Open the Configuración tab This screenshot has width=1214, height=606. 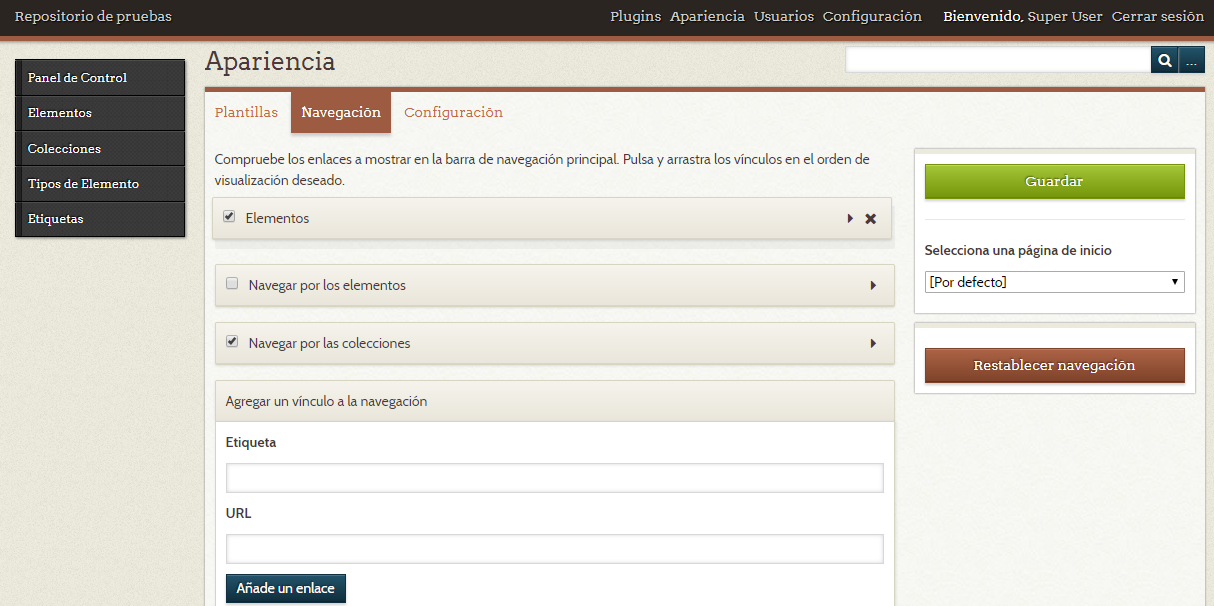coord(453,112)
